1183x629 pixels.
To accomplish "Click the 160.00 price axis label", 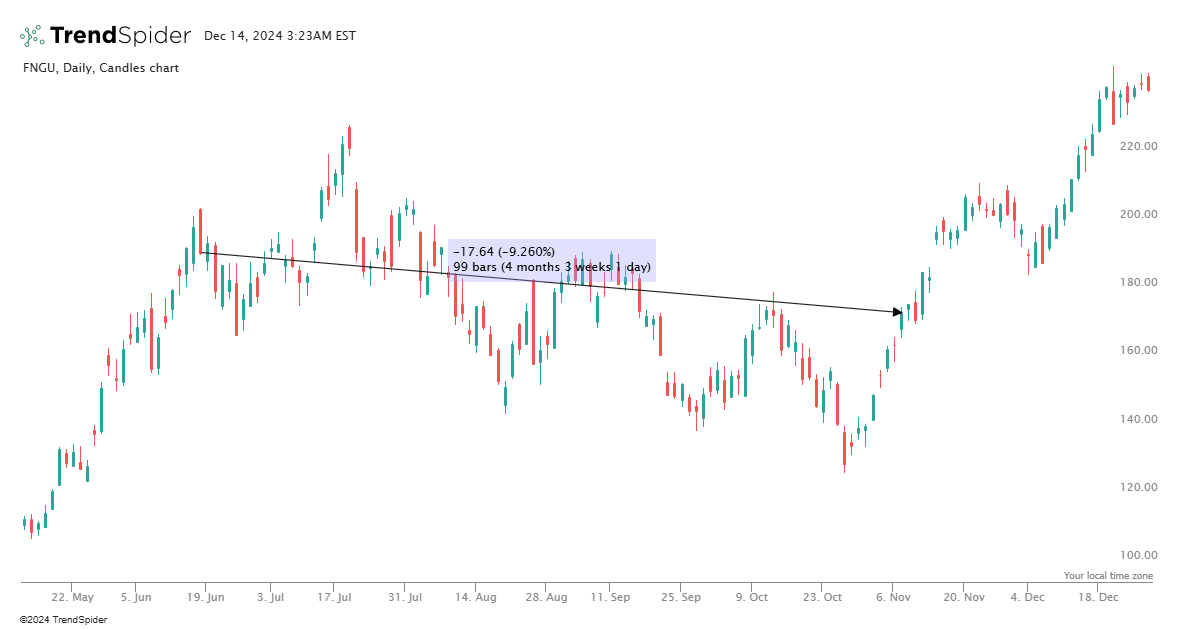I will click(x=1139, y=351).
